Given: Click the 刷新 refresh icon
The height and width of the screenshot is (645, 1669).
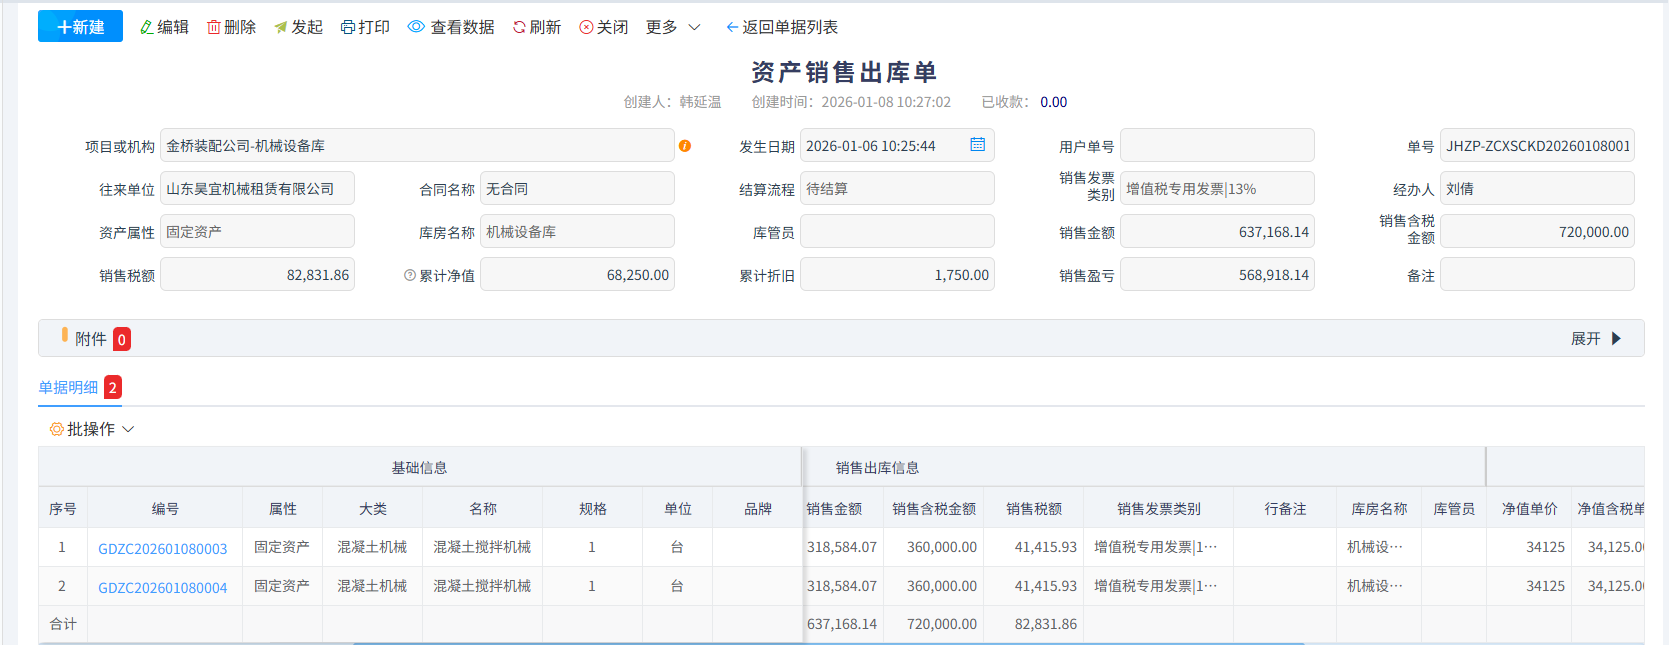Looking at the screenshot, I should [x=519, y=27].
